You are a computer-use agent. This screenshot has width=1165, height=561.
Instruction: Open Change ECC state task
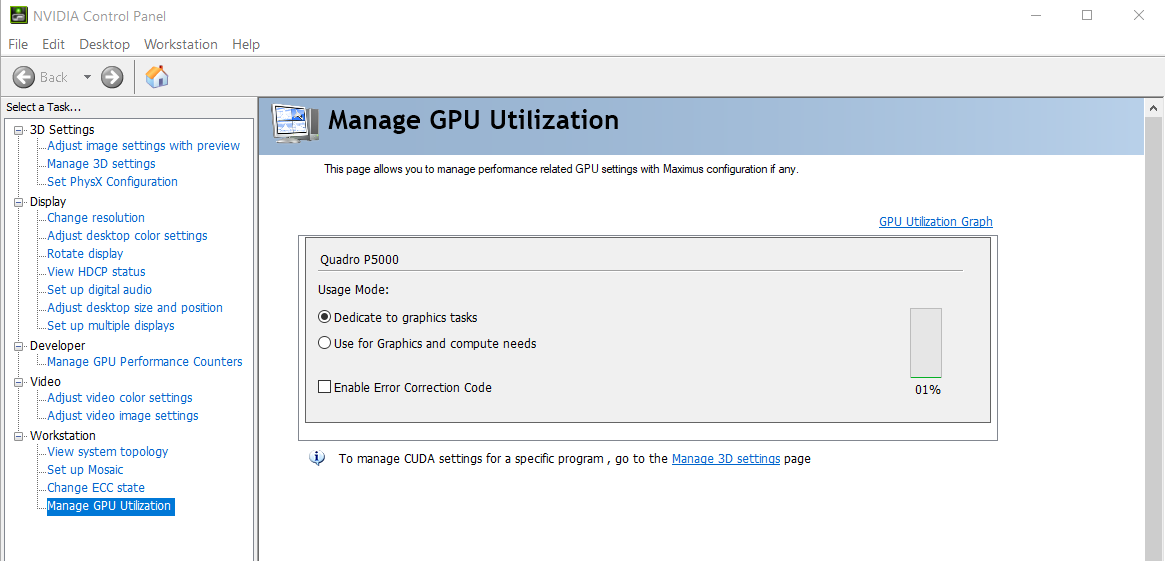click(96, 487)
